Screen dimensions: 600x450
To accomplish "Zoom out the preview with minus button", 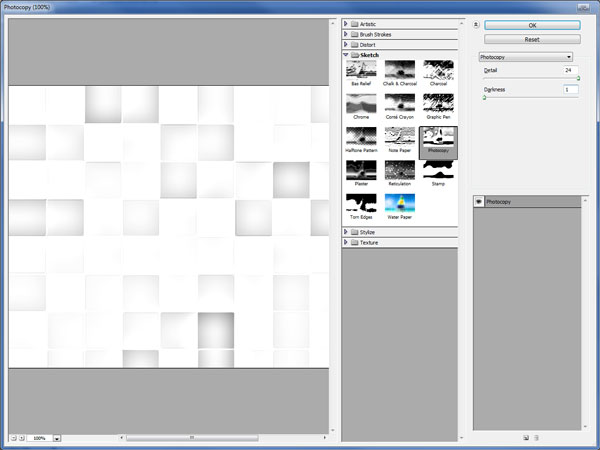I will pos(14,438).
